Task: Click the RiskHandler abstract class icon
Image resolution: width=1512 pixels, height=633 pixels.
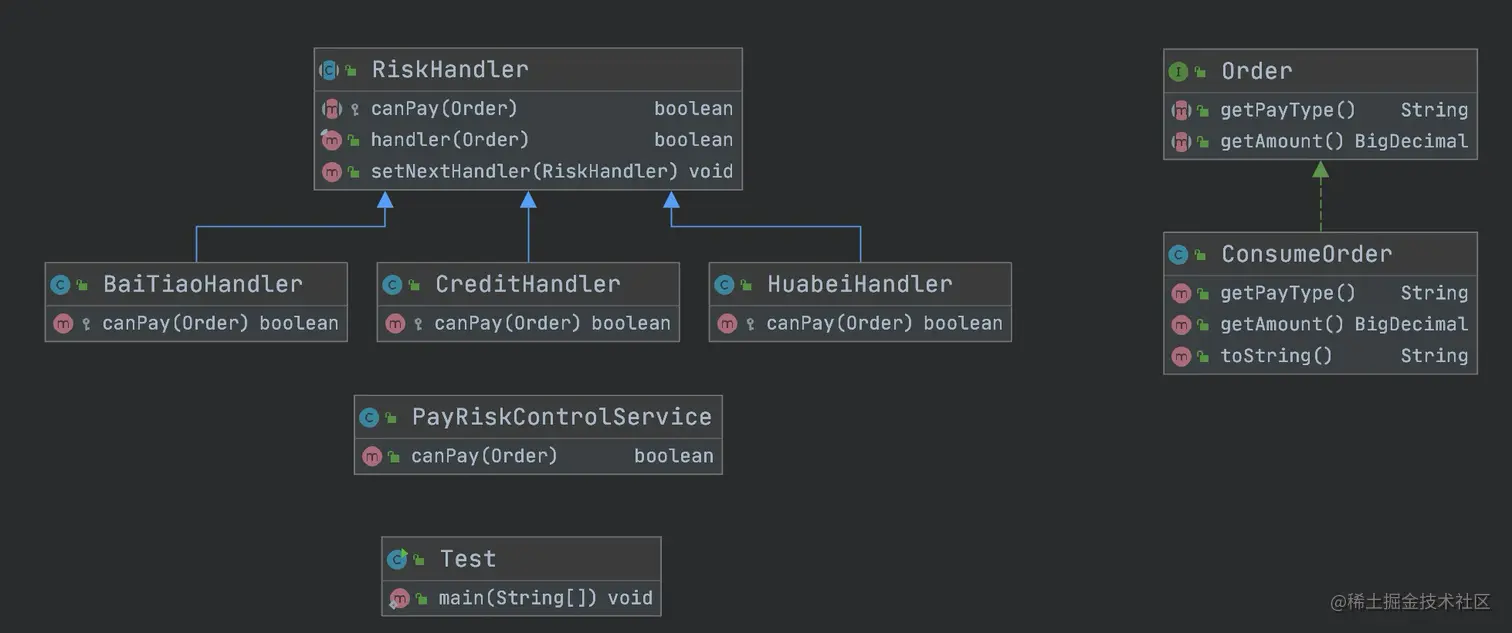Action: (x=329, y=70)
